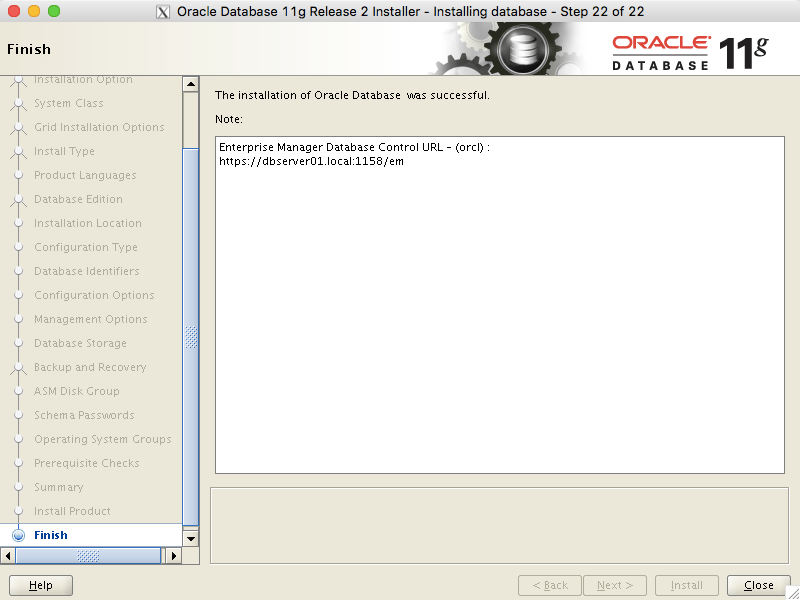Open Help for the installer
The width and height of the screenshot is (800, 600).
coord(40,585)
